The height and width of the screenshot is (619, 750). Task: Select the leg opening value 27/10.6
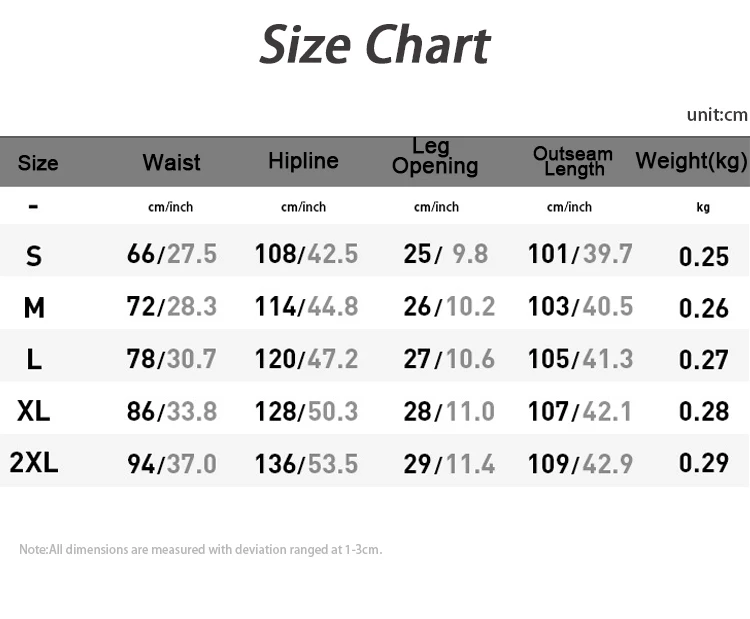[449, 359]
